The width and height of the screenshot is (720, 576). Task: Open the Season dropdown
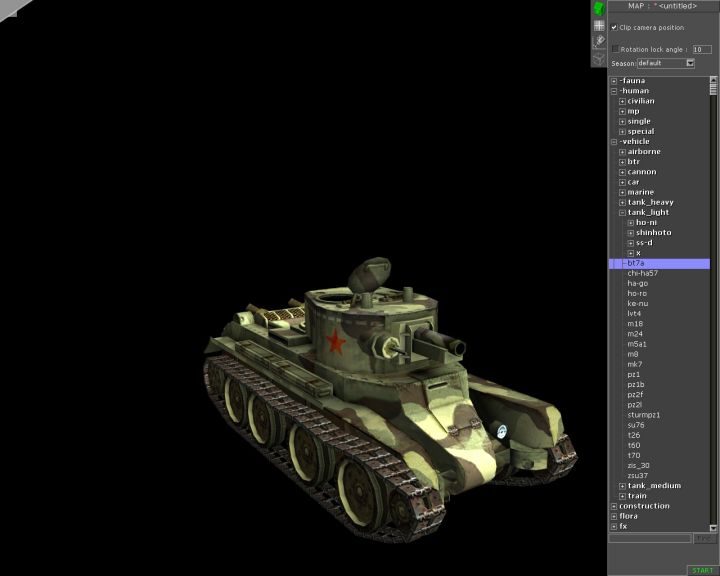690,63
